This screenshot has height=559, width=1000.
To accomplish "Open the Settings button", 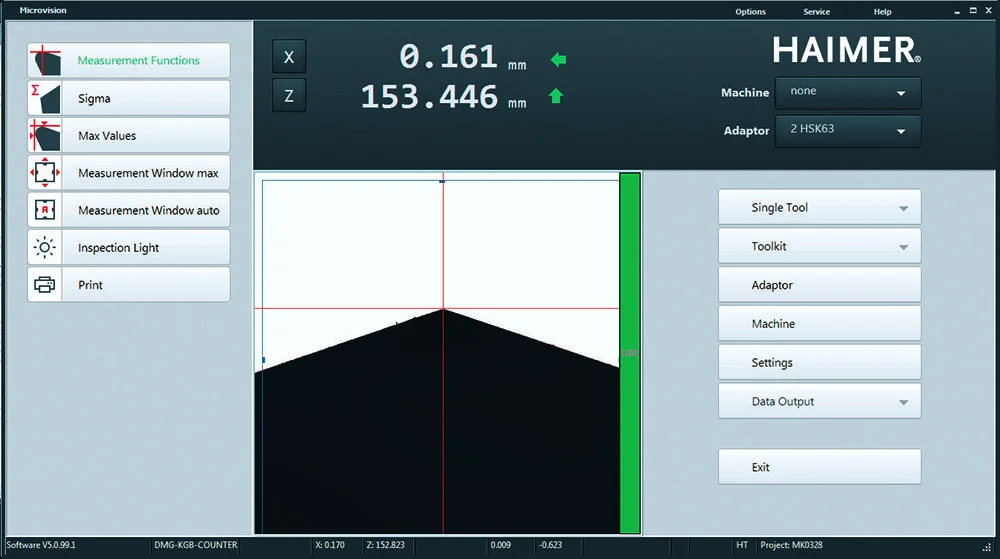I will point(820,362).
